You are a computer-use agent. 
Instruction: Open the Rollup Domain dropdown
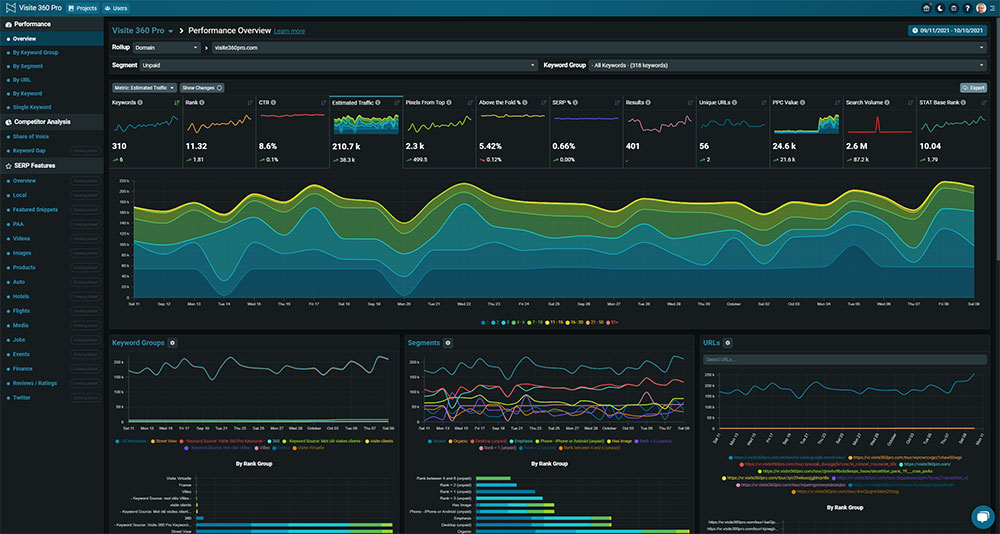coord(166,48)
